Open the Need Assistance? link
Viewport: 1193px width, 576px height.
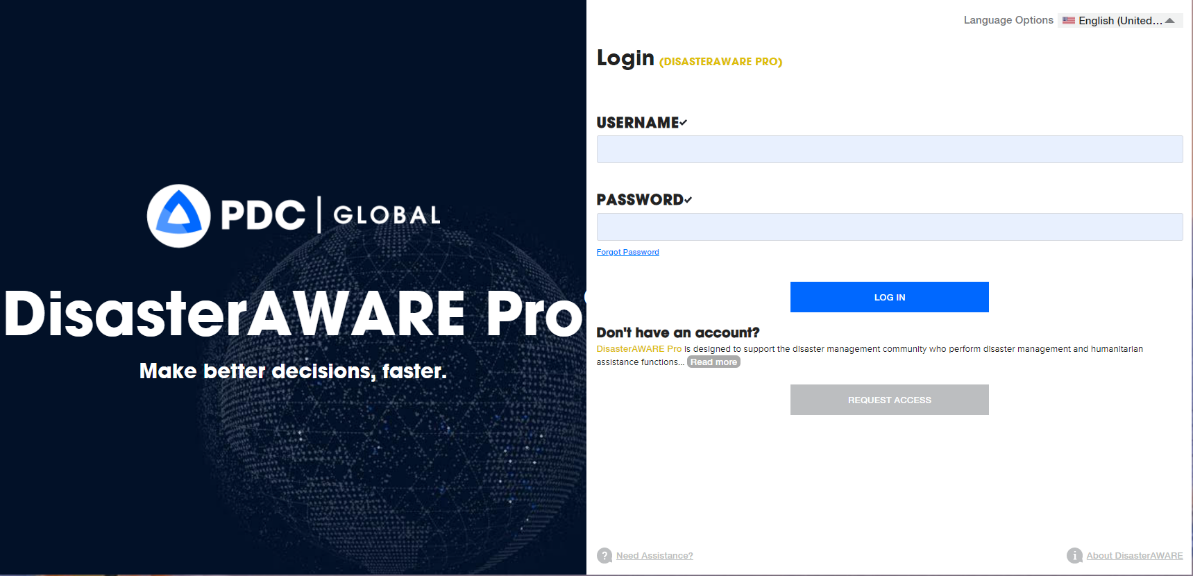(x=654, y=555)
